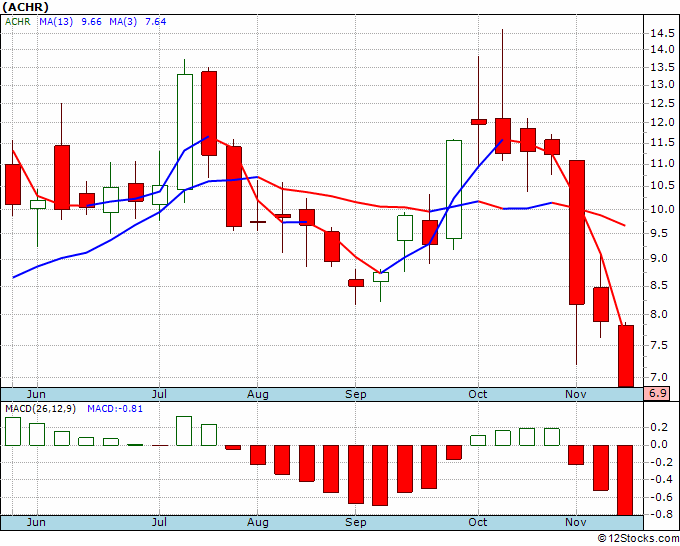Click the Nov label on price axis
Image resolution: width=680 pixels, height=546 pixels.
pos(576,394)
